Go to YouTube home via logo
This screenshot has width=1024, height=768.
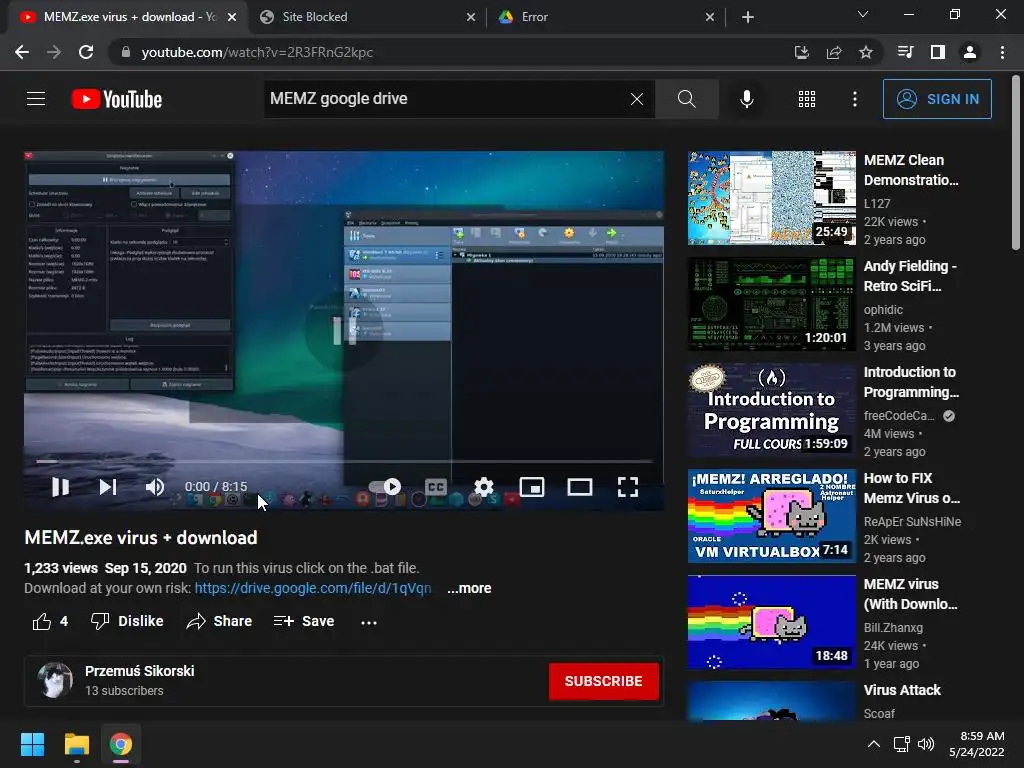coord(117,99)
